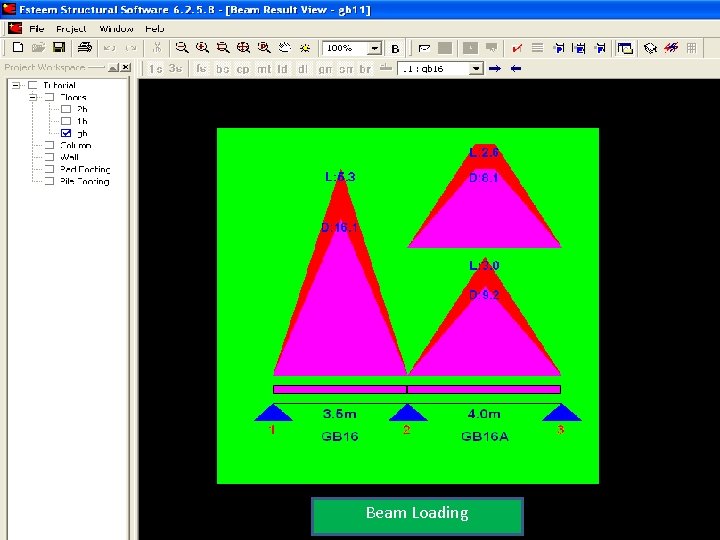Click the Beam Loading button

point(417,516)
